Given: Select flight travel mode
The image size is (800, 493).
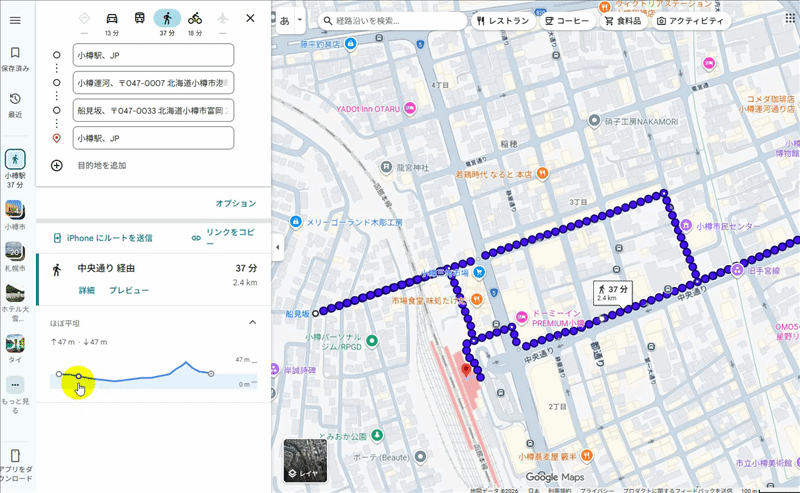Looking at the screenshot, I should click(x=222, y=18).
